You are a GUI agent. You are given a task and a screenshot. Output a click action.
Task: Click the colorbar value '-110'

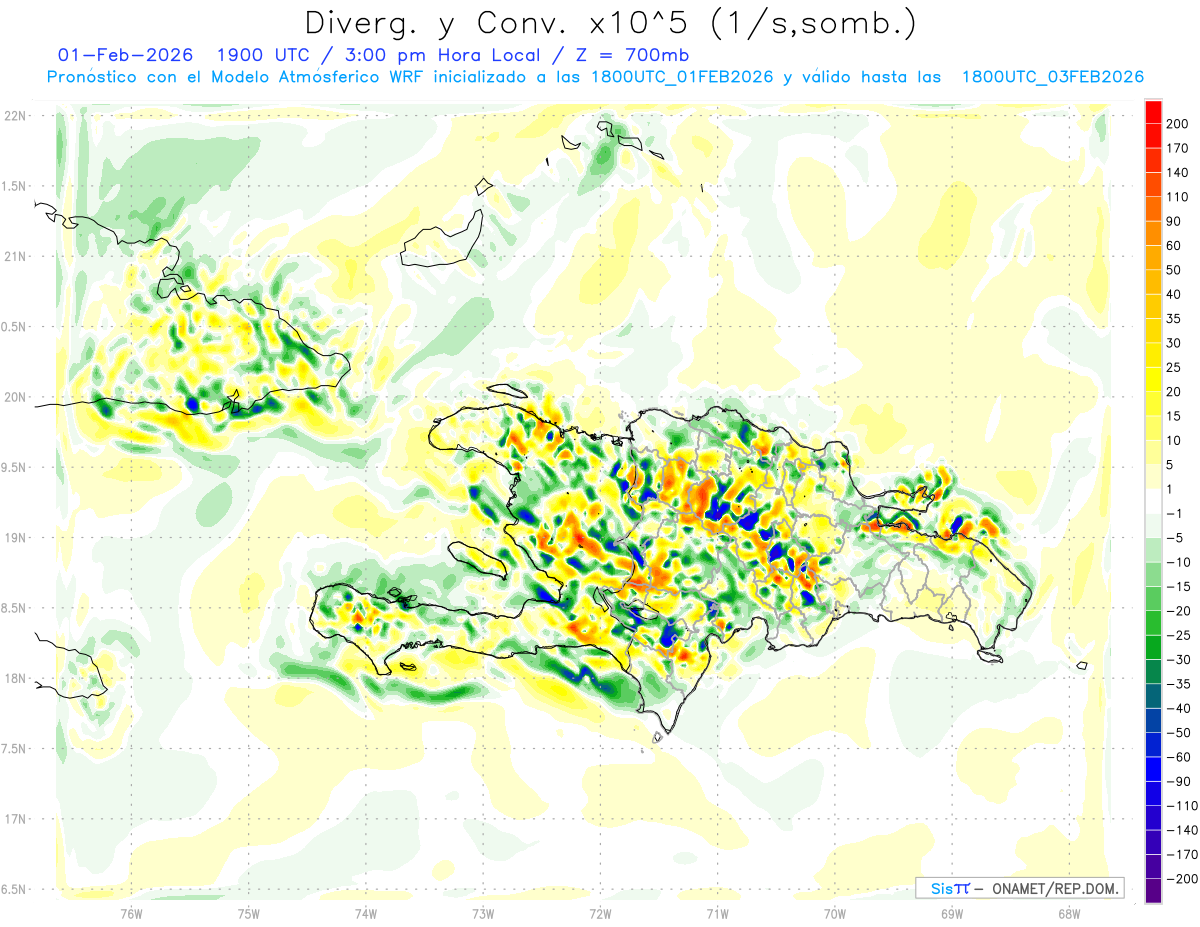pos(1183,806)
